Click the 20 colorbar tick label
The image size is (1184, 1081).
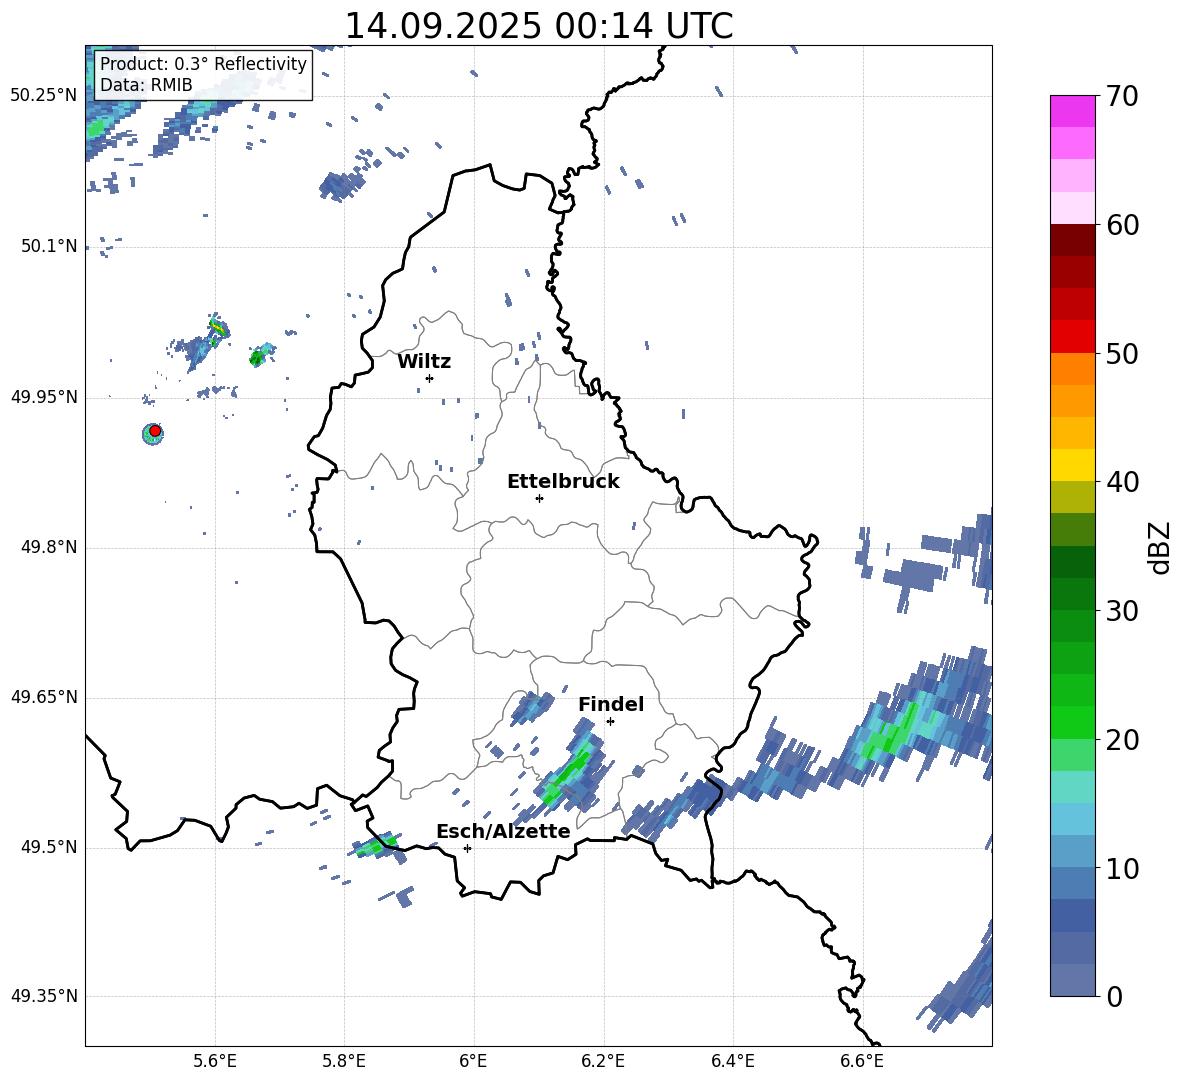1122,739
